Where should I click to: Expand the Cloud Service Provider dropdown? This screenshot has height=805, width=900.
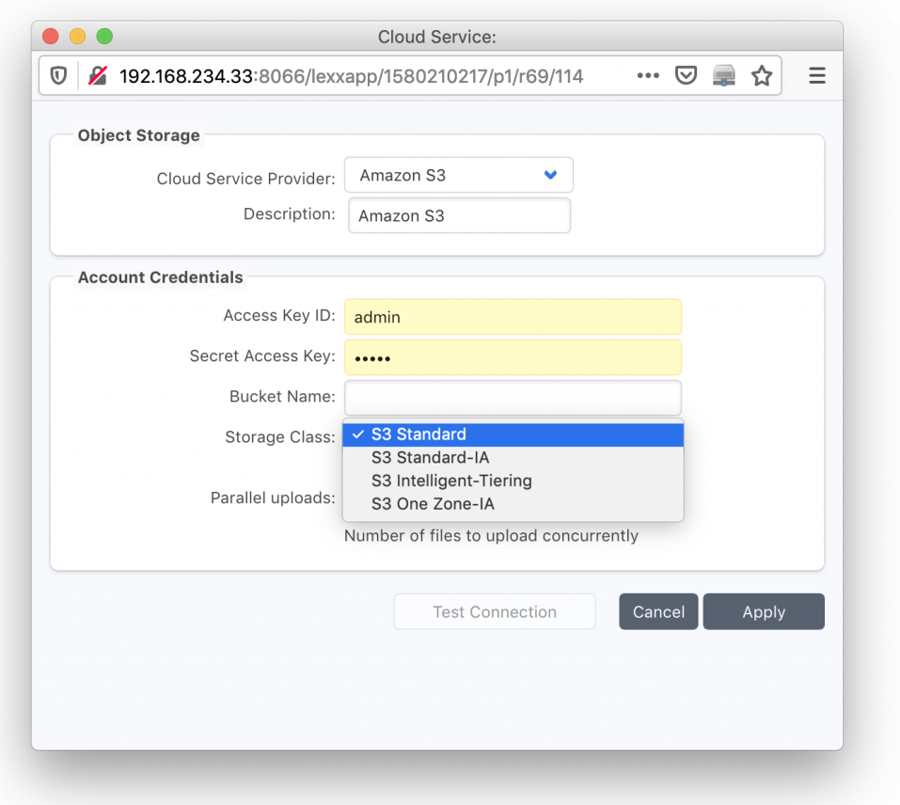(459, 175)
